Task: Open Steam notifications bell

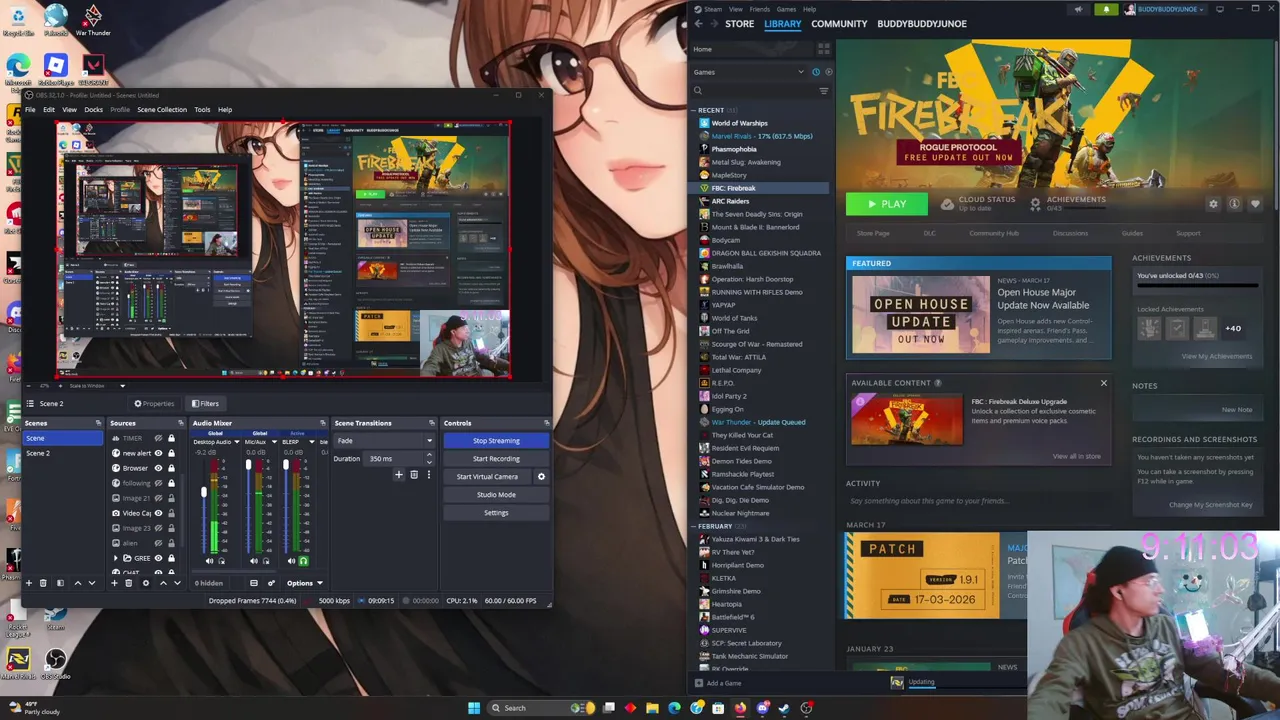Action: click(1106, 9)
